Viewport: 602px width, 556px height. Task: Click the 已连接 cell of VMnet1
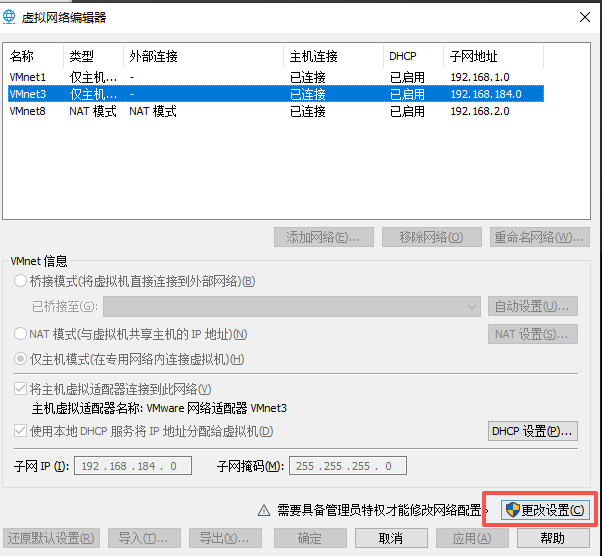click(x=308, y=77)
